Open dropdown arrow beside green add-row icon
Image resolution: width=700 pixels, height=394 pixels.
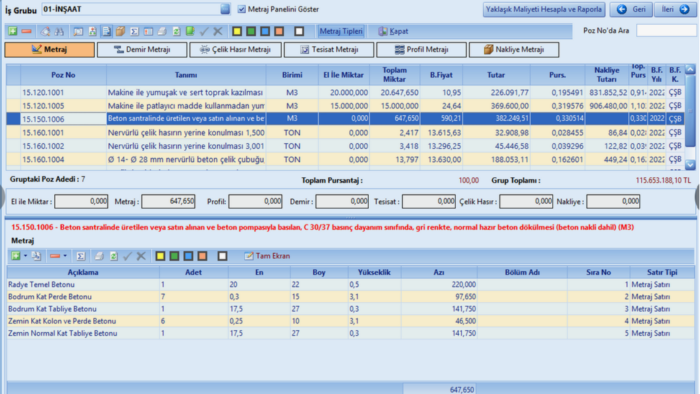[x=25, y=256]
